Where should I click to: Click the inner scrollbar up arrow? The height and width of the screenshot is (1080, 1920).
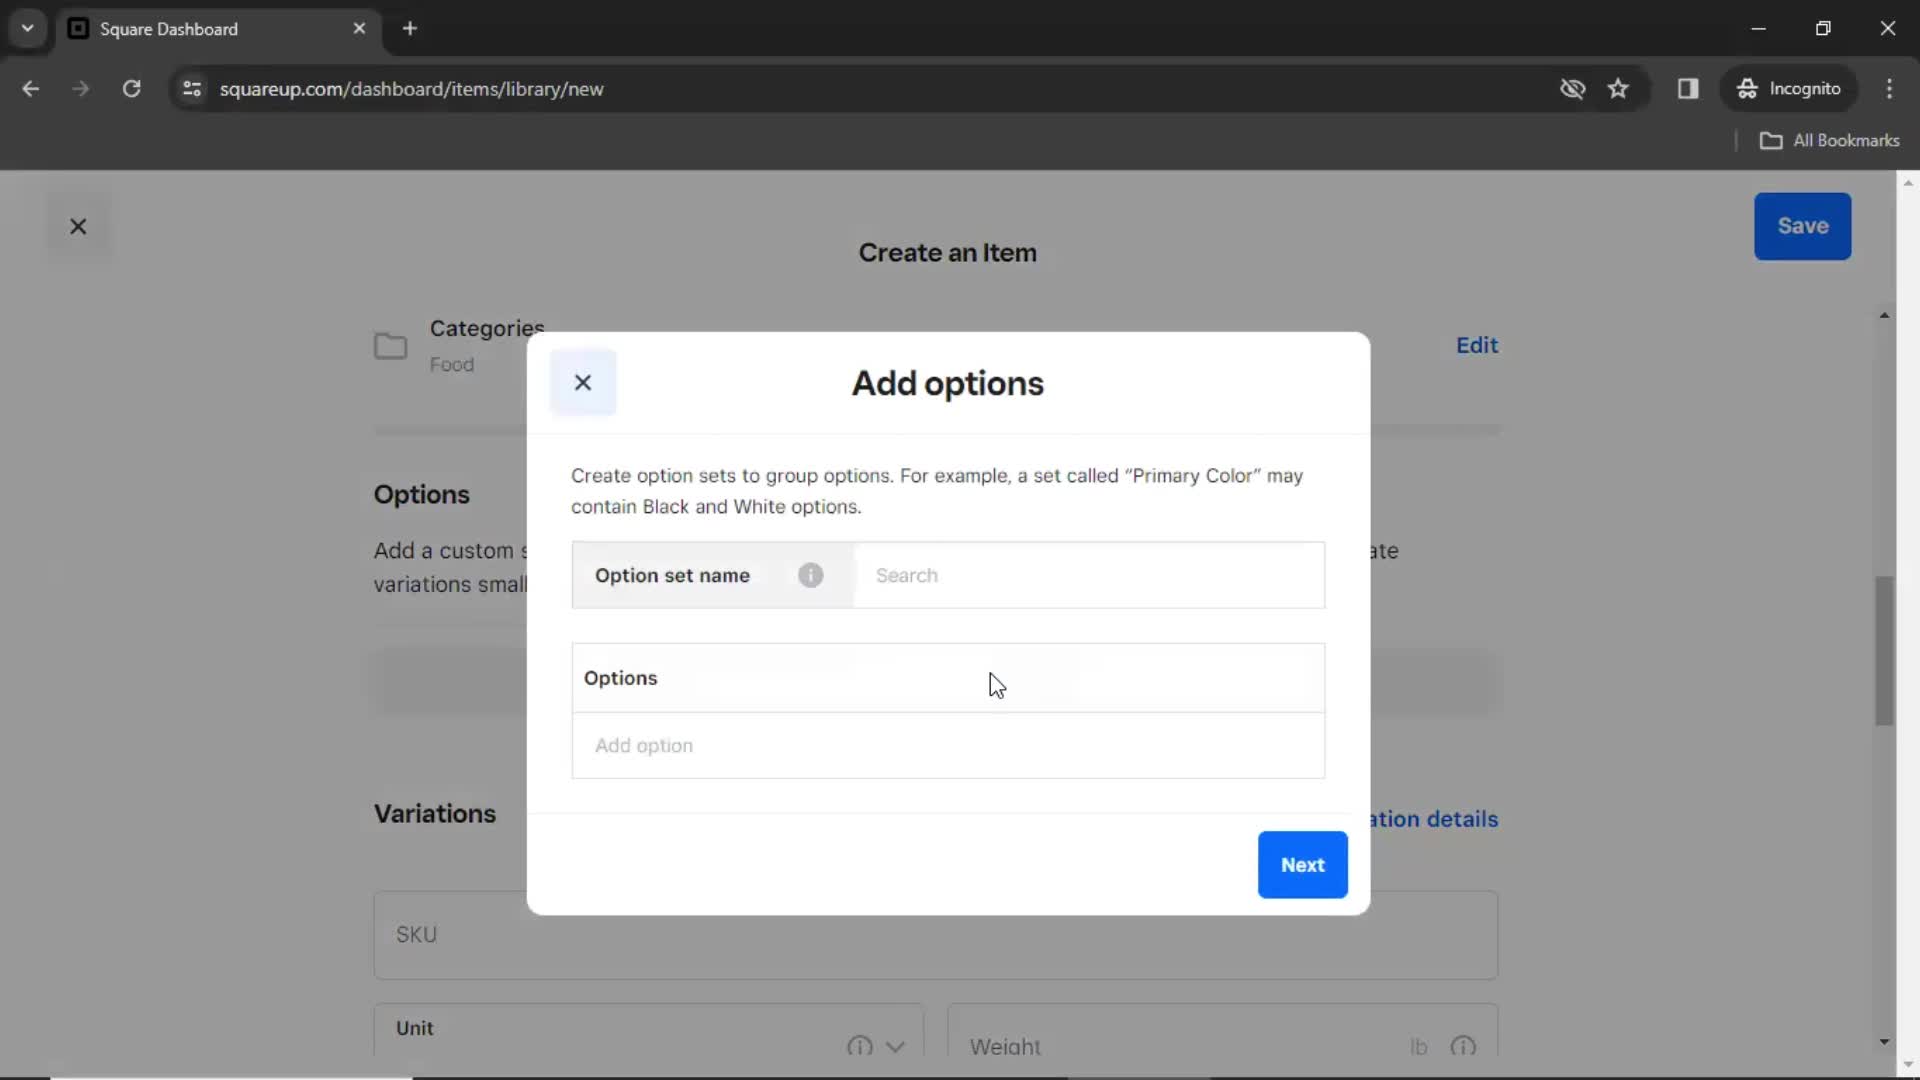pos(1884,315)
